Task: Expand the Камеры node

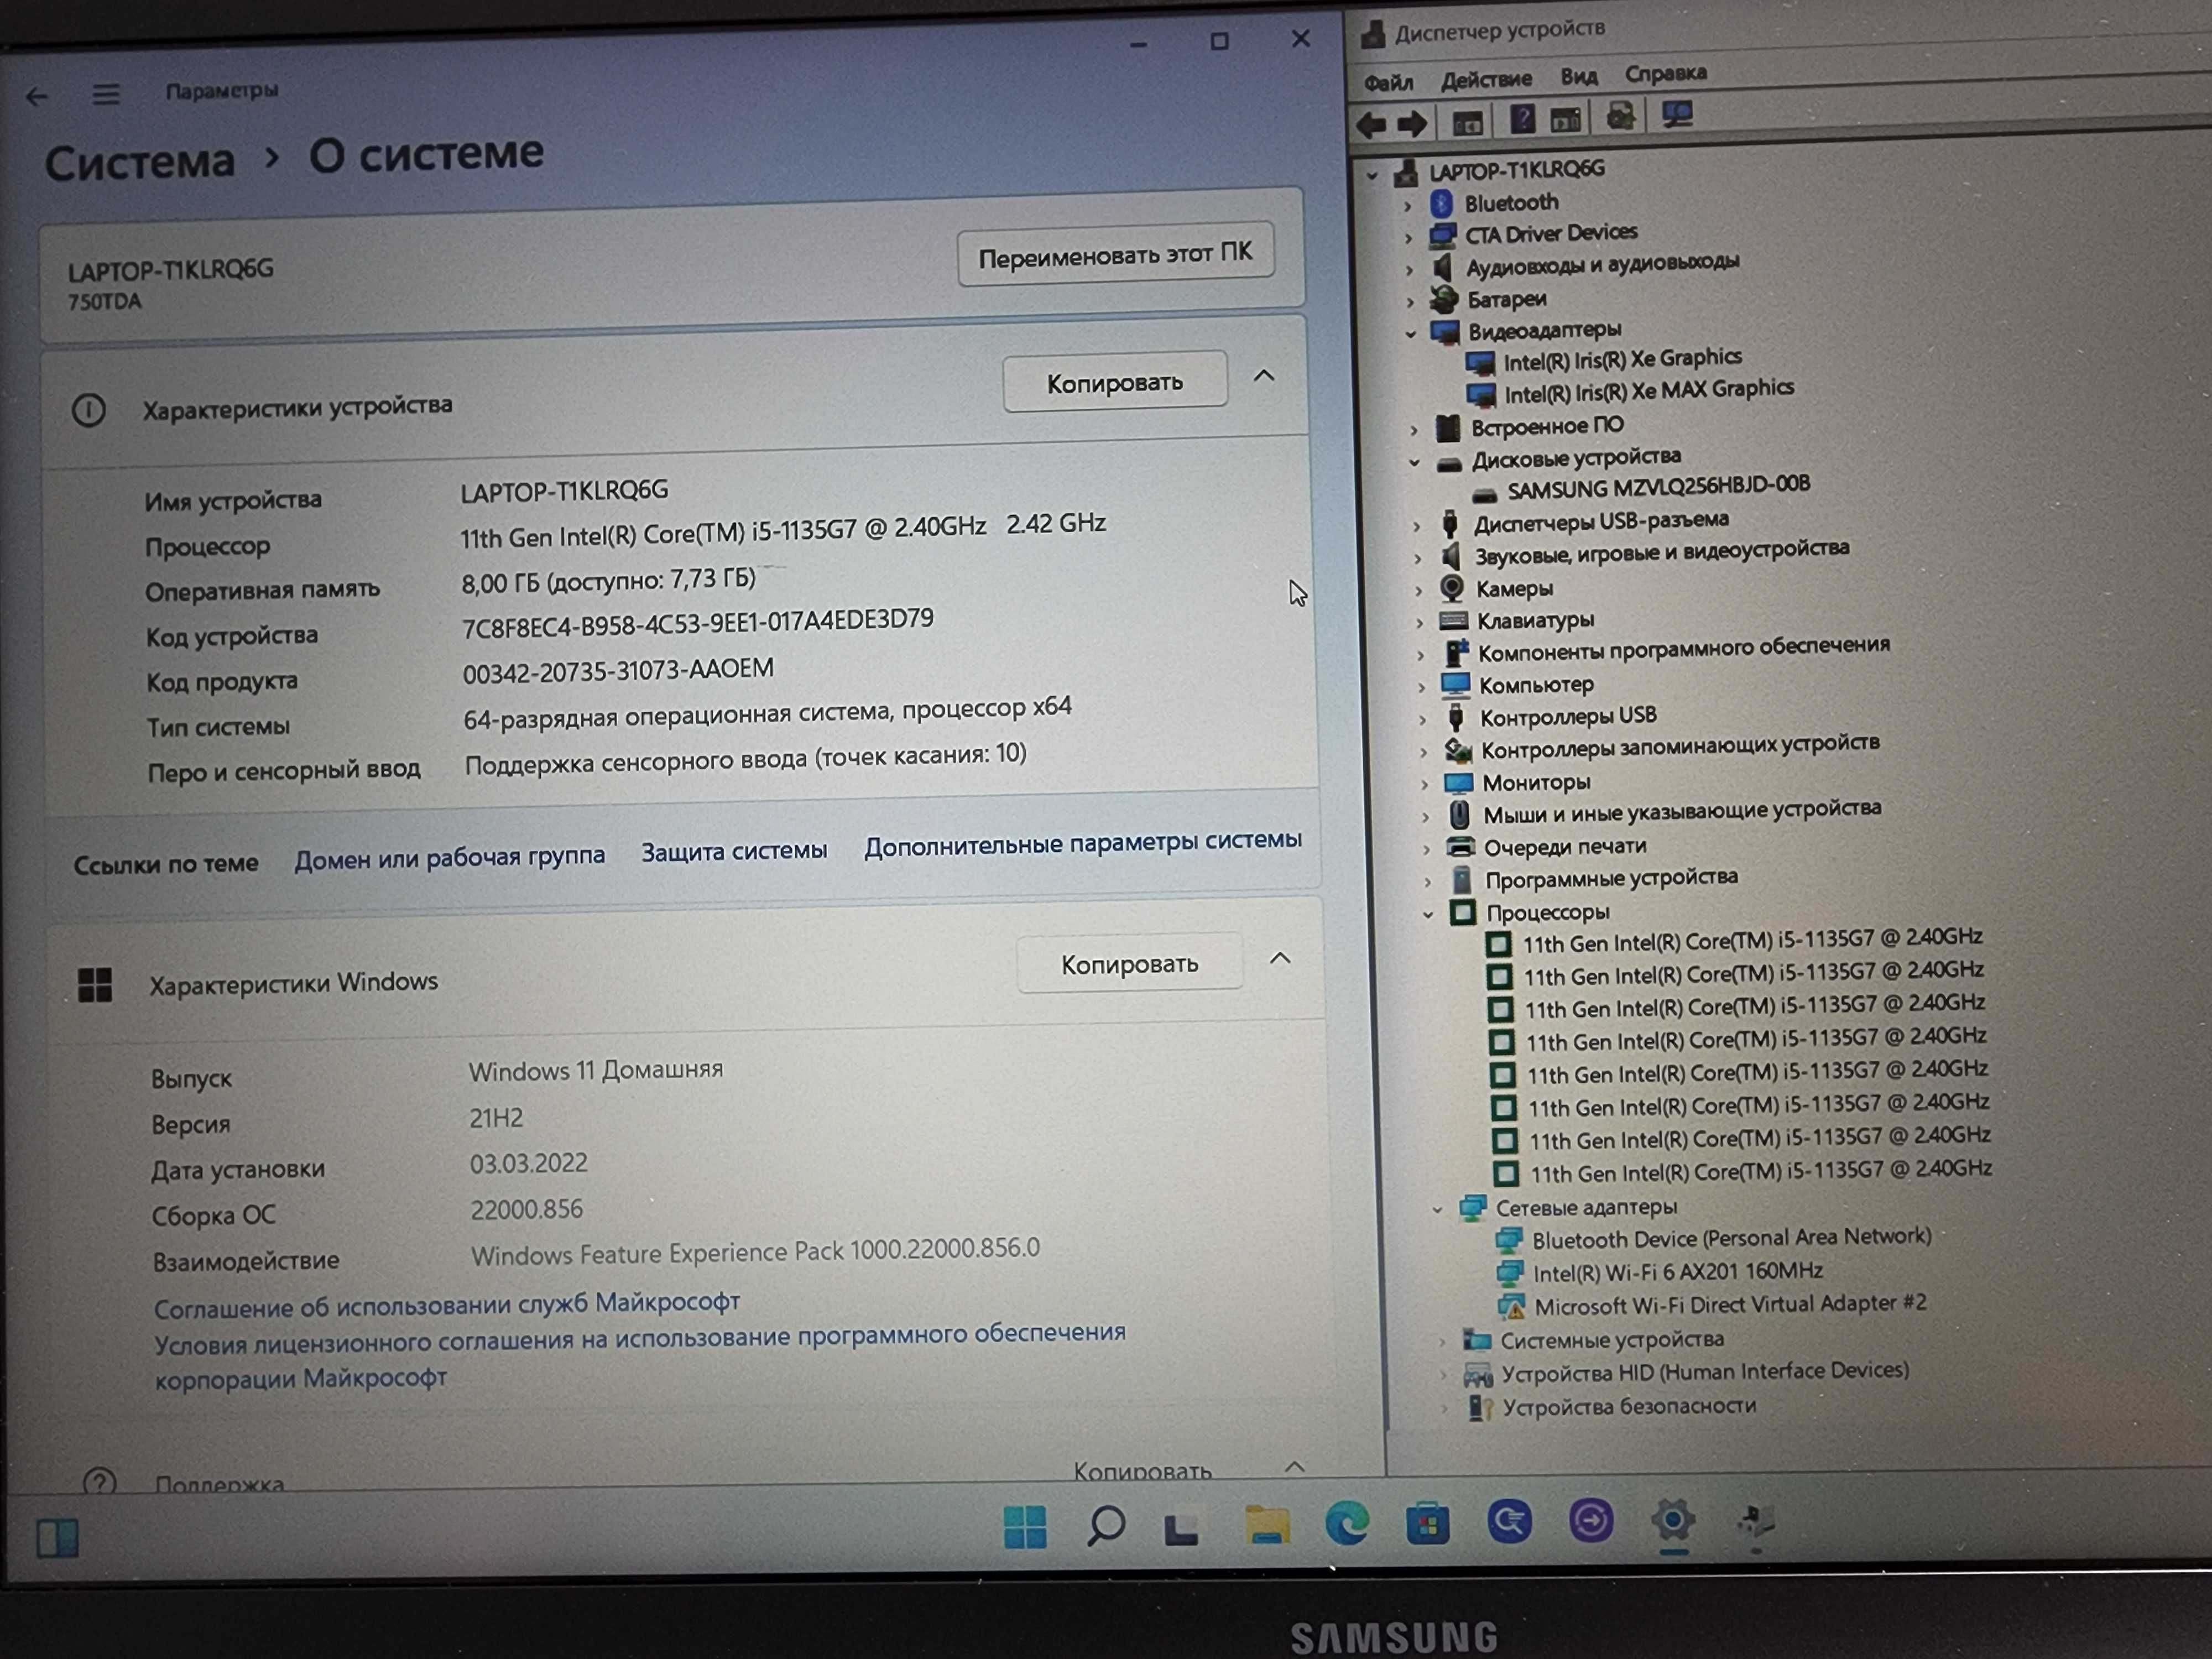Action: [1418, 591]
